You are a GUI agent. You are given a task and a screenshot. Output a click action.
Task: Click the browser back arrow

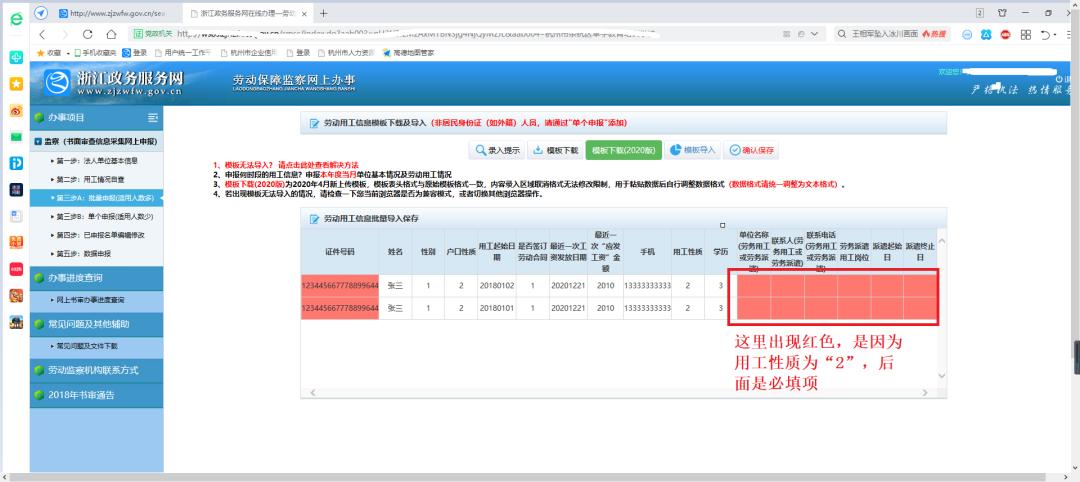pos(42,34)
